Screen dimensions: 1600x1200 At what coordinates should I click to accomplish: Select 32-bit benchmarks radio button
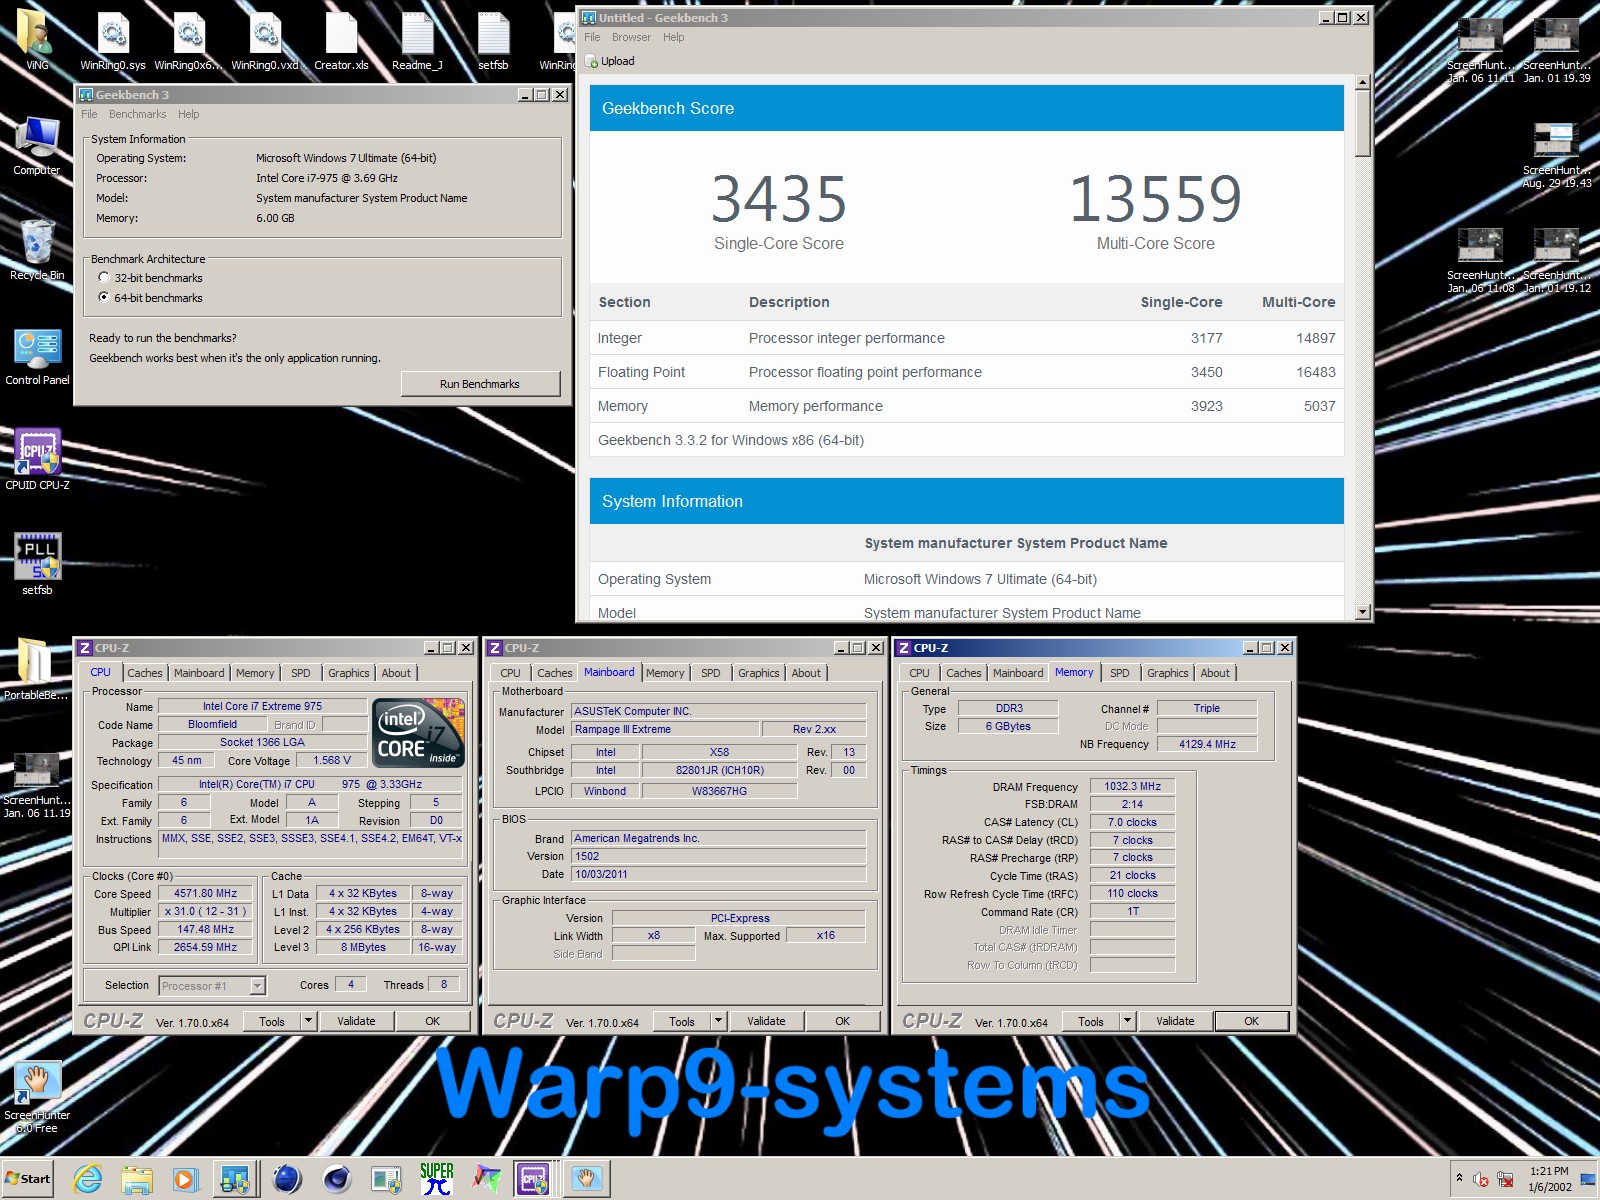[x=104, y=278]
